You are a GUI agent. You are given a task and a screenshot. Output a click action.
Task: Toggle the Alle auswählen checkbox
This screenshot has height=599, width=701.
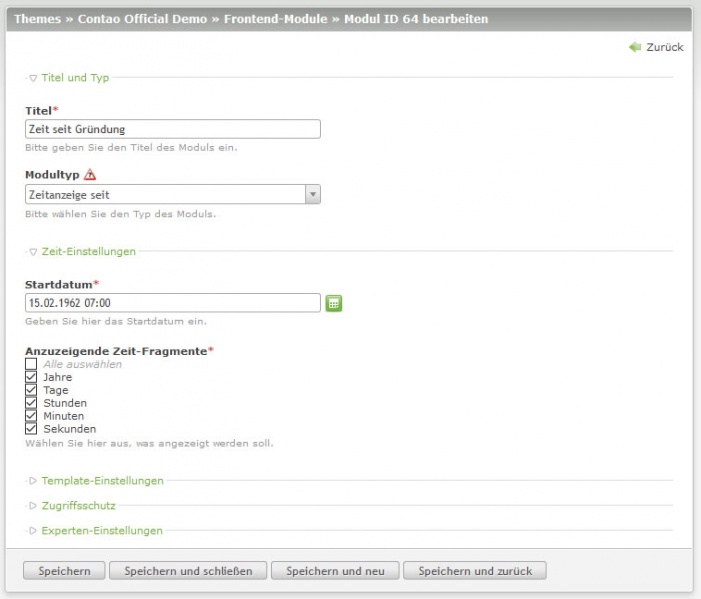[31, 364]
